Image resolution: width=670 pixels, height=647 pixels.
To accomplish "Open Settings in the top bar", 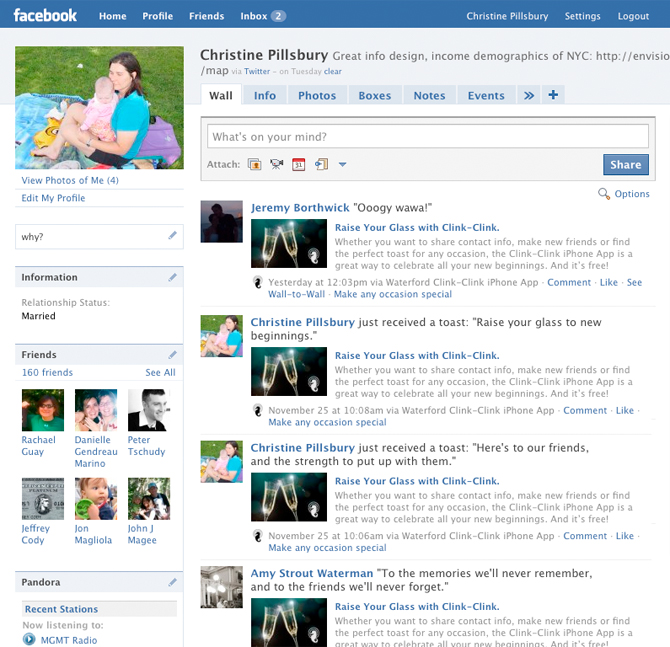I will click(582, 16).
